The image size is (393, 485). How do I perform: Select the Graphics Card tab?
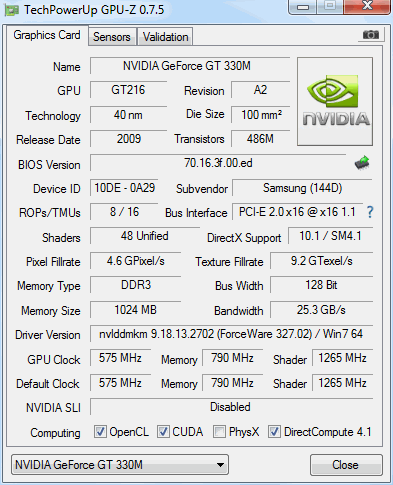tap(47, 35)
